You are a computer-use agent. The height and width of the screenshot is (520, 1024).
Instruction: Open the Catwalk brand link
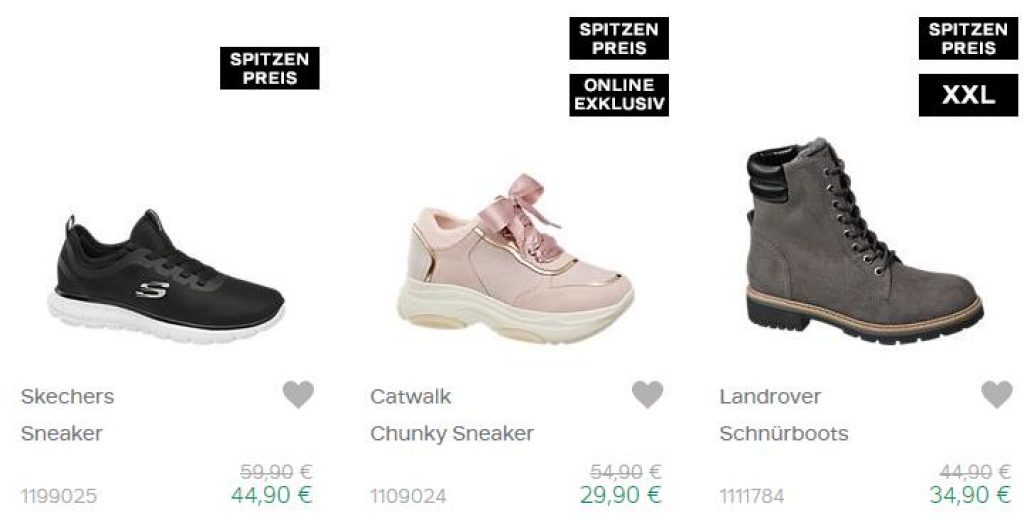410,397
